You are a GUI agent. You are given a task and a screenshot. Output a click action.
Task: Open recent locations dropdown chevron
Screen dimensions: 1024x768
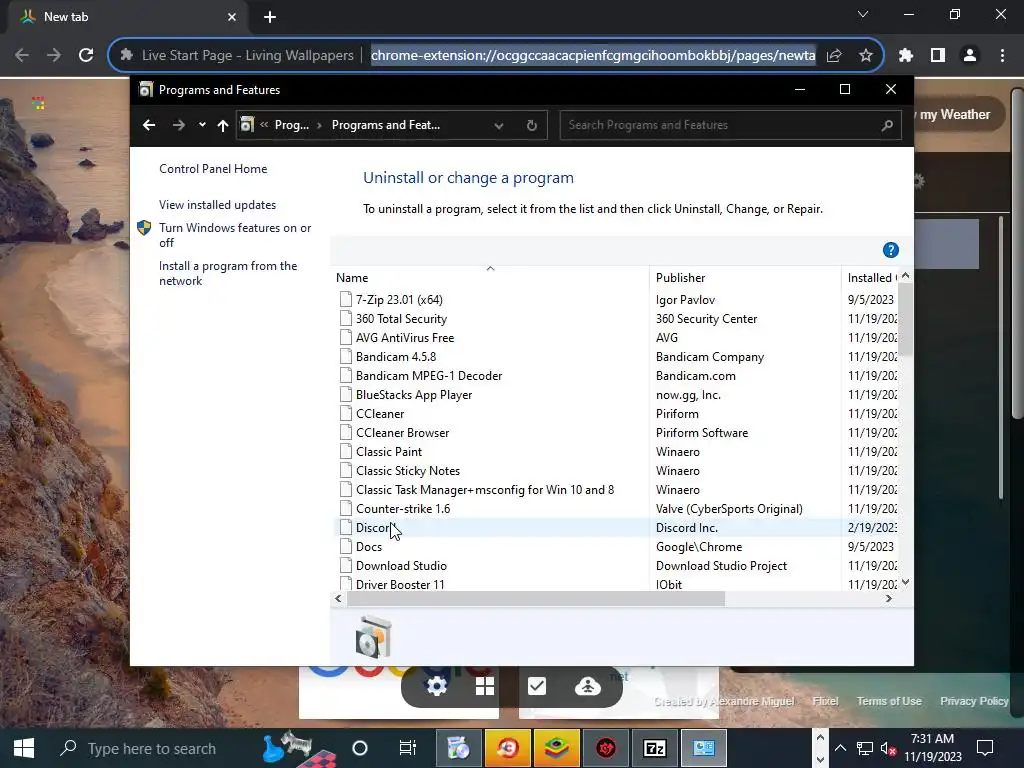[x=202, y=125]
